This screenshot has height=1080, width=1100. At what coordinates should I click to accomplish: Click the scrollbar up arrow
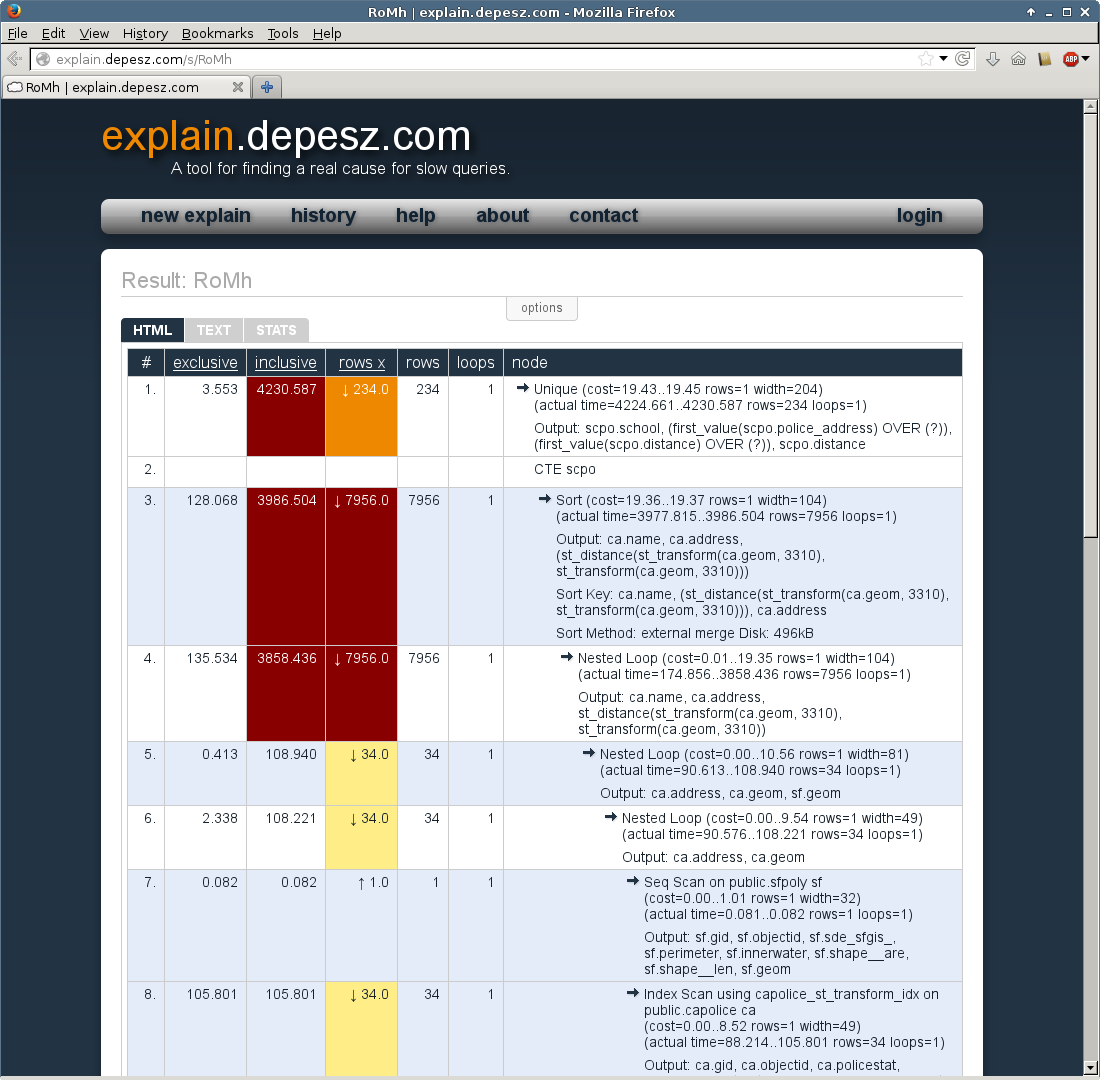(1090, 107)
